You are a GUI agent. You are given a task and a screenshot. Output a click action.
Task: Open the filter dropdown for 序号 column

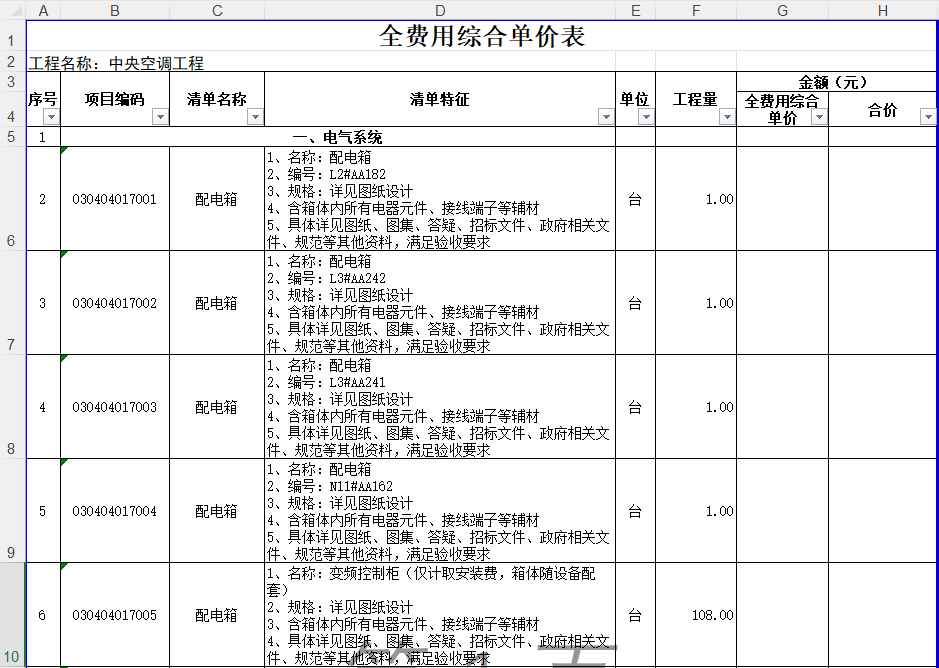tap(51, 117)
